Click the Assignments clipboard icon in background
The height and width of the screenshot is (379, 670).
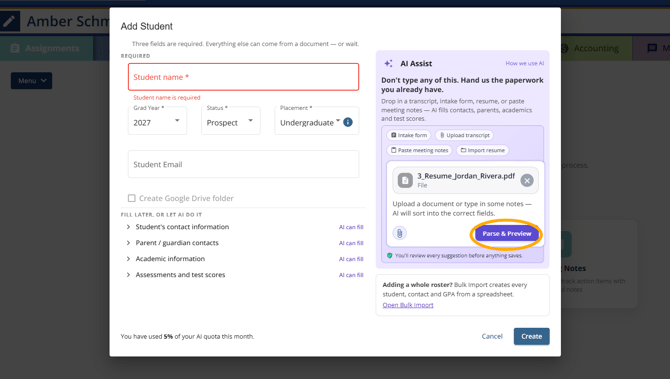pyautogui.click(x=15, y=48)
